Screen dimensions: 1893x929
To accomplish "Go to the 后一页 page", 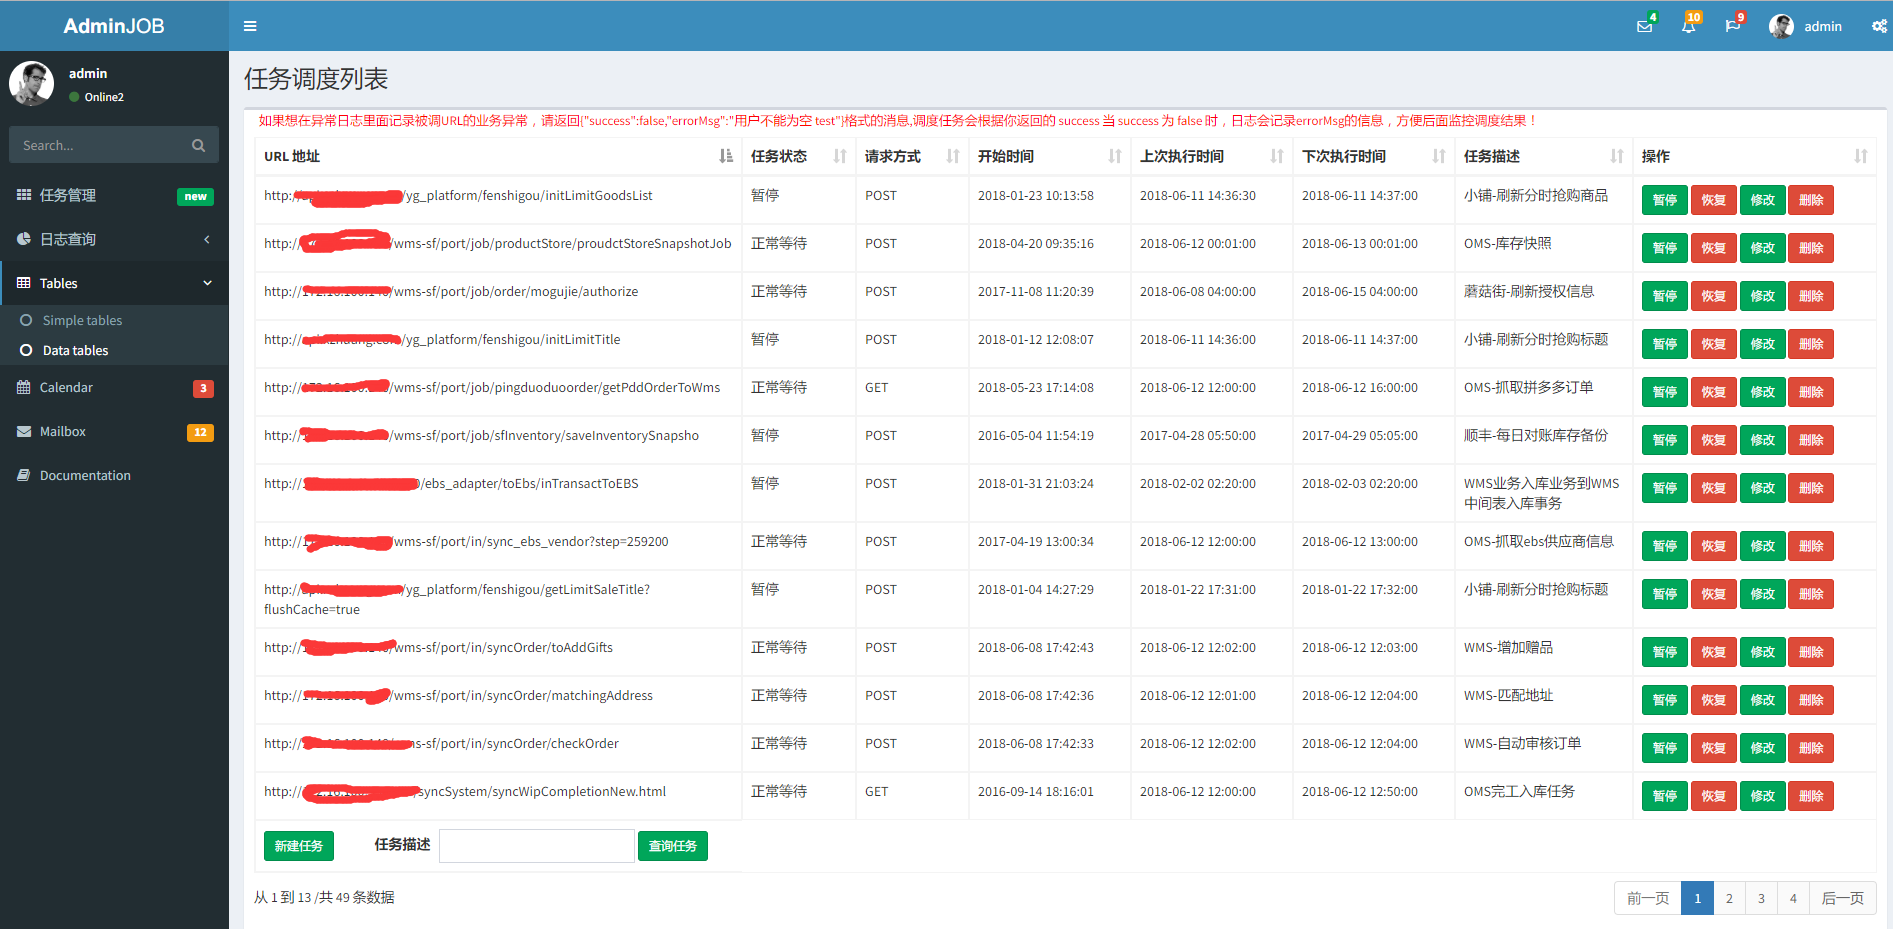I will [1843, 898].
